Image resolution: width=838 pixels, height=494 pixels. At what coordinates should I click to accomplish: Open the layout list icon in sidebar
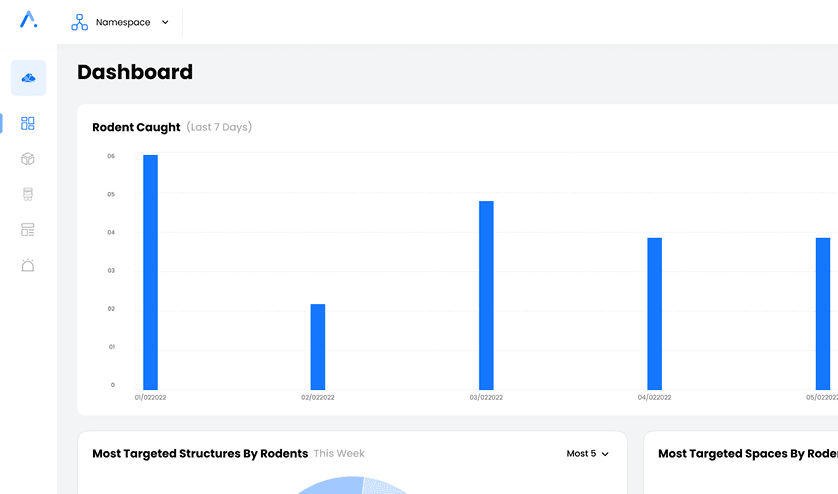click(28, 230)
